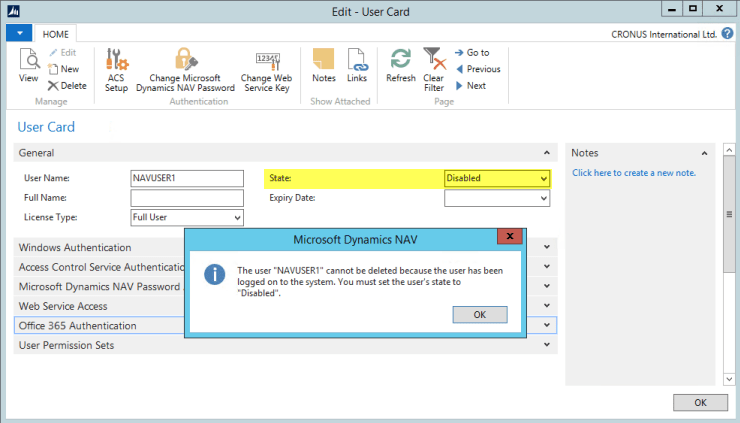
Task: Collapse the Notes FactBox
Action: pyautogui.click(x=704, y=153)
